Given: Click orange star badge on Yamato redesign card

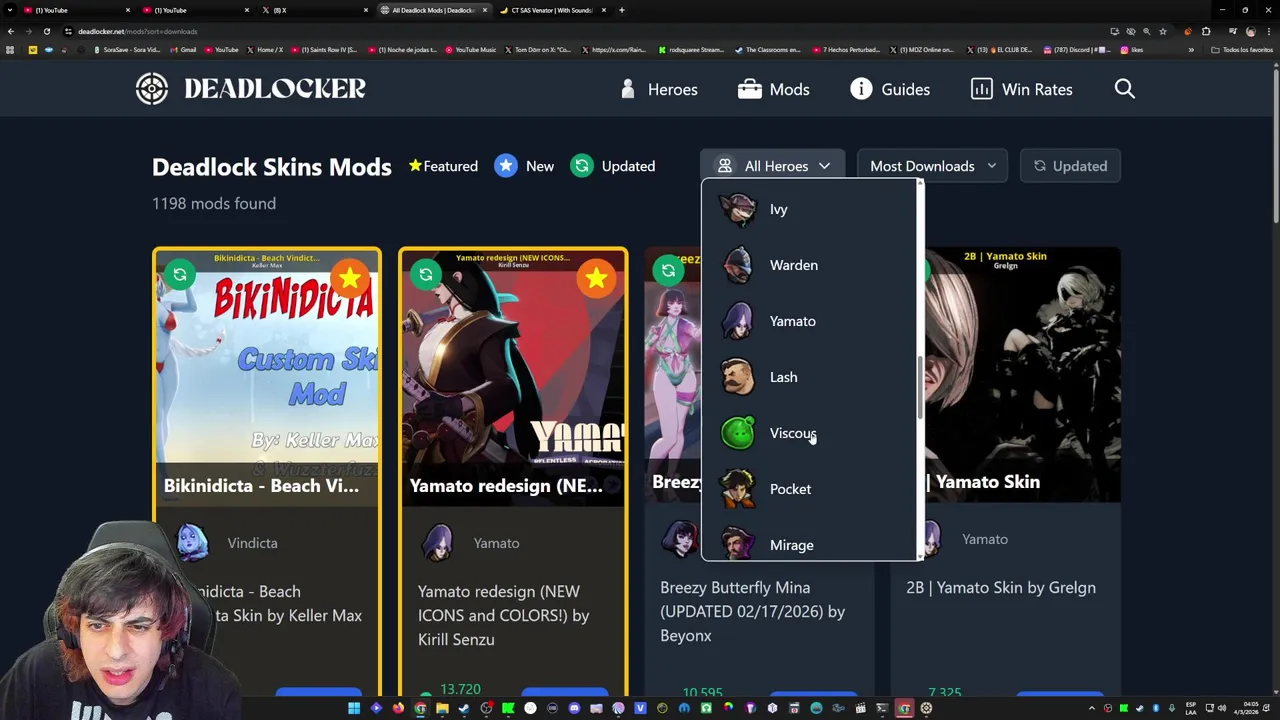Looking at the screenshot, I should [596, 278].
